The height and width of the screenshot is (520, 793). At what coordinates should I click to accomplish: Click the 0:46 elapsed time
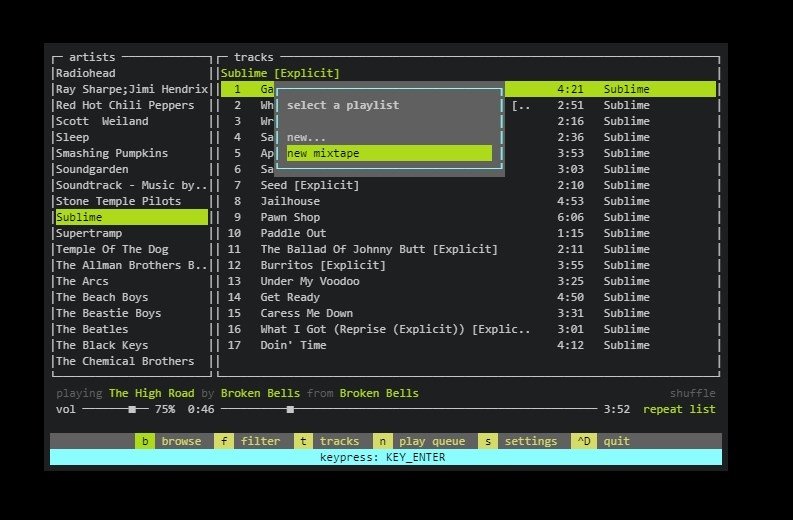coord(201,409)
